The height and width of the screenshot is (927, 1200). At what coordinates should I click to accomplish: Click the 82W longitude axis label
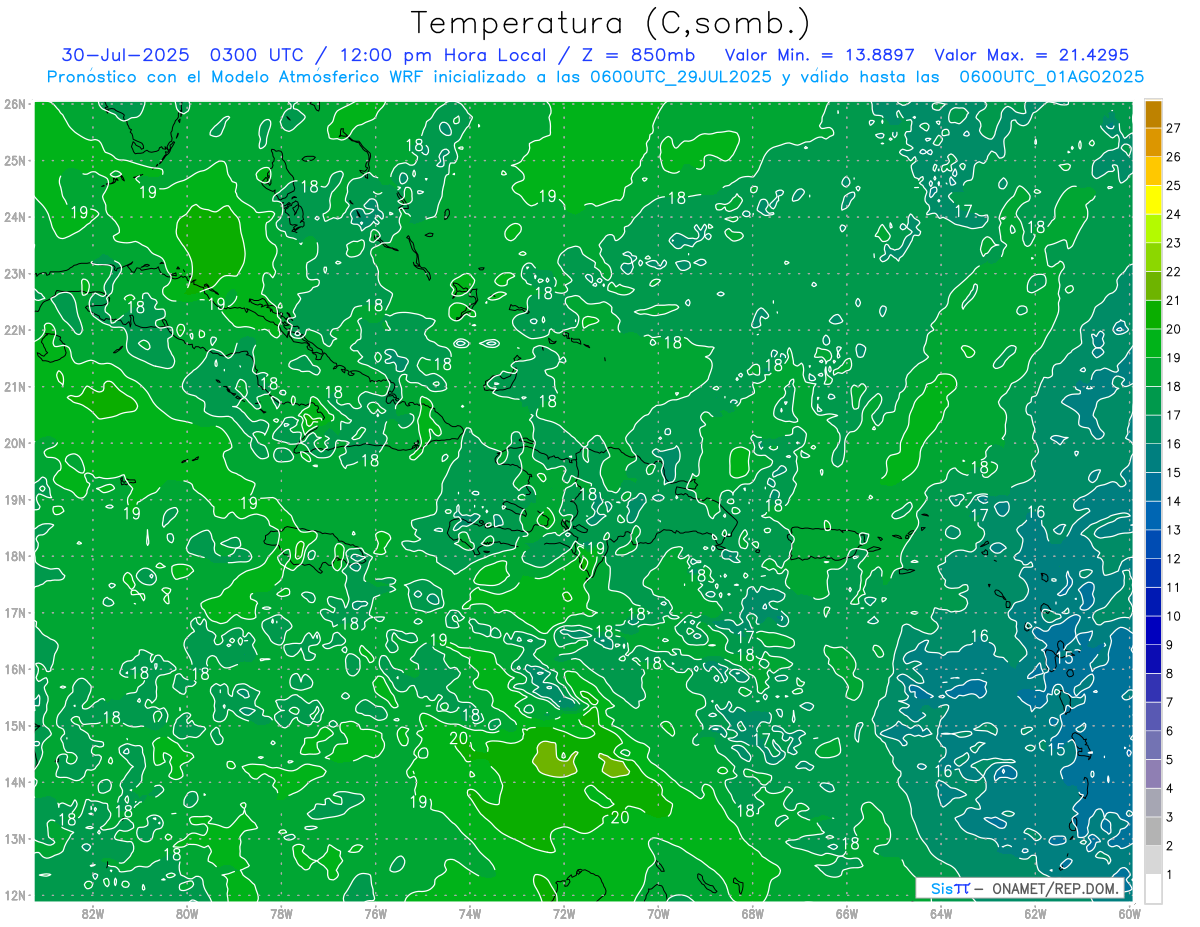coord(93,913)
